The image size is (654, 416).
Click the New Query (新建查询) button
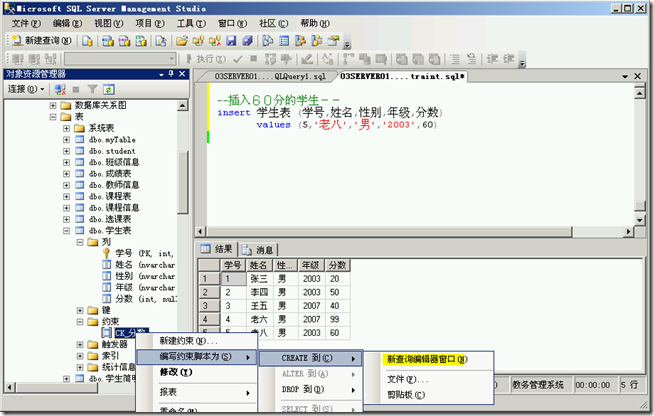(x=42, y=40)
